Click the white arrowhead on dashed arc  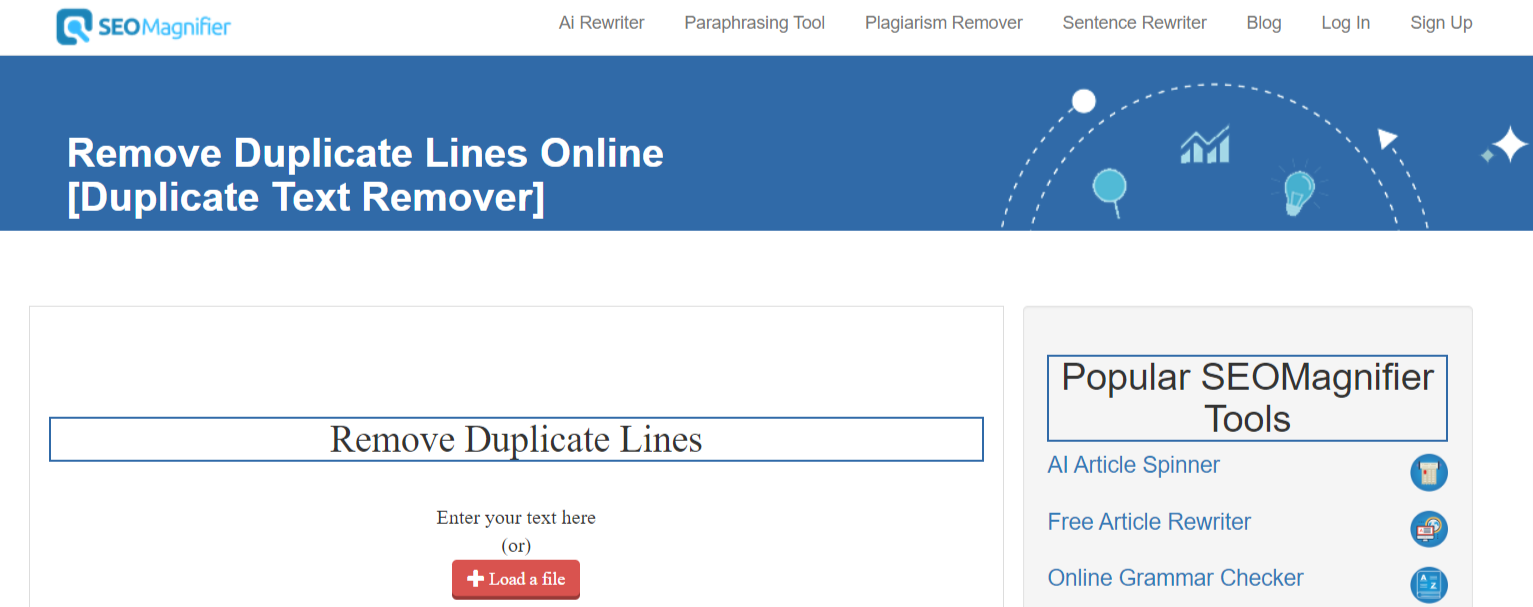click(1387, 139)
